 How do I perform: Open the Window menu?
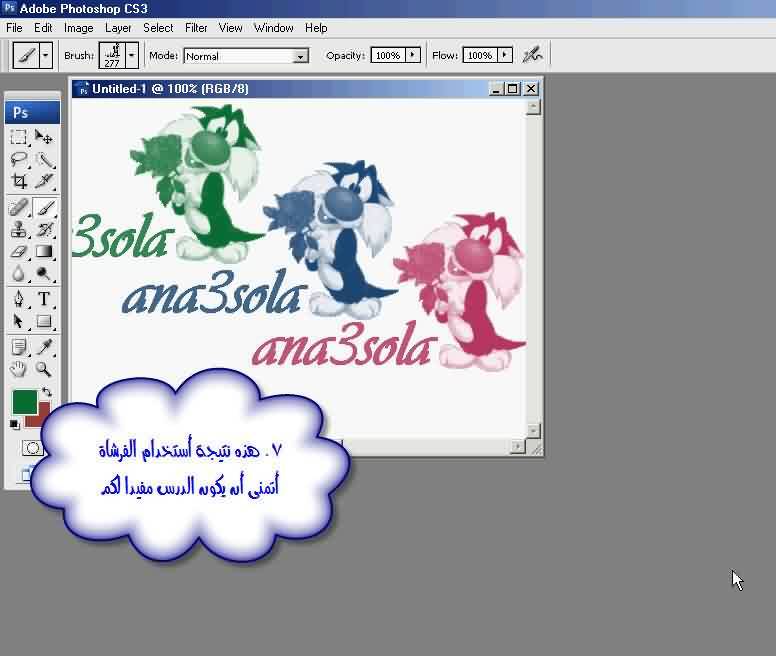click(274, 28)
